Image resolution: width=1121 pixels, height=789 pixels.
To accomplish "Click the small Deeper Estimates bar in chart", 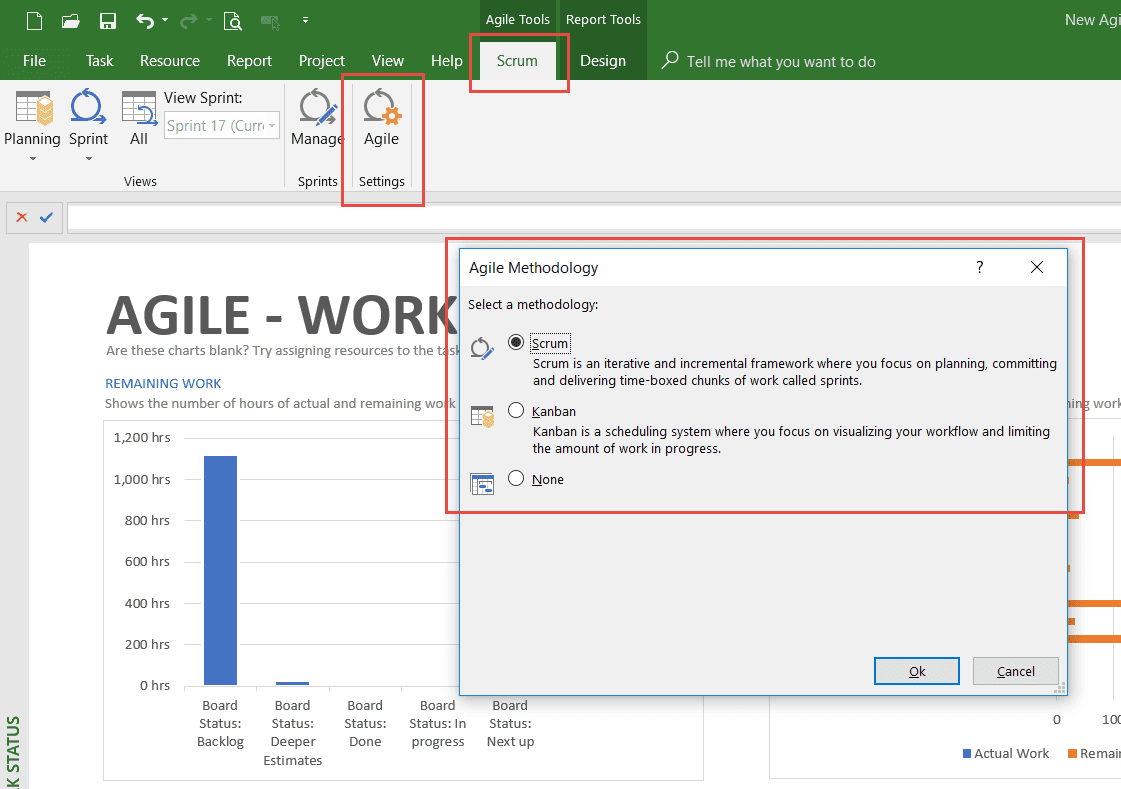I will pyautogui.click(x=292, y=683).
